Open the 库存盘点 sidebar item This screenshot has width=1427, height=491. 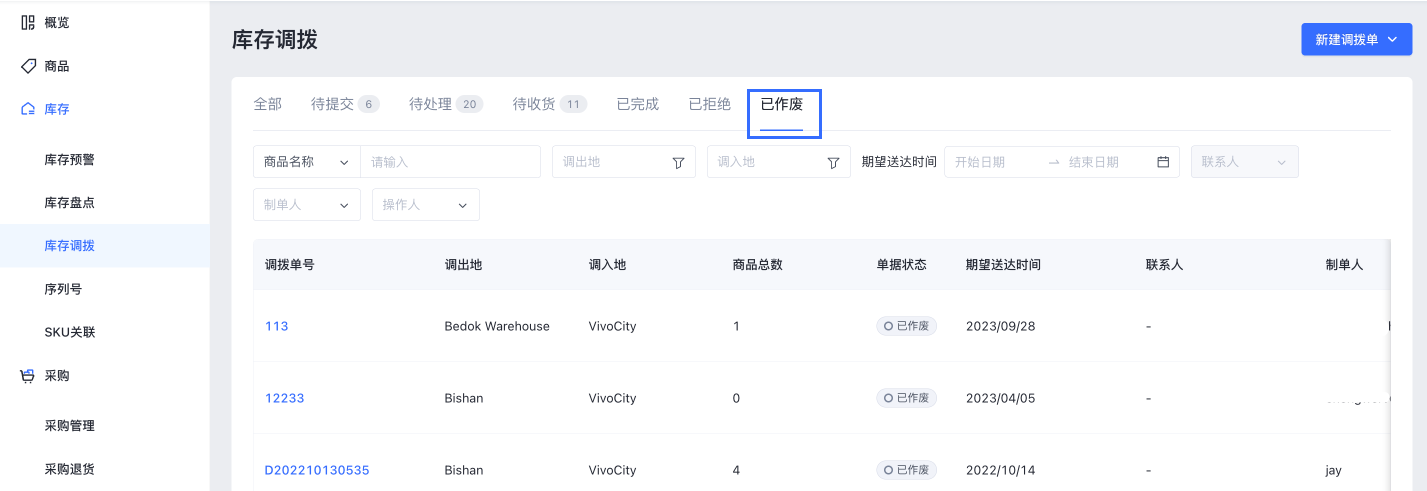70,203
